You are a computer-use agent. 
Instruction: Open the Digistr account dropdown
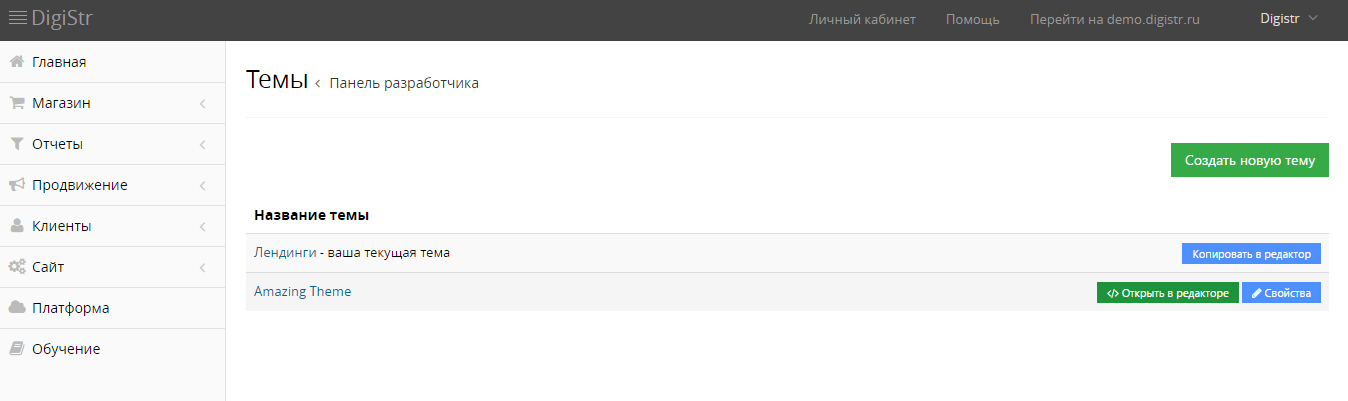[x=1290, y=18]
